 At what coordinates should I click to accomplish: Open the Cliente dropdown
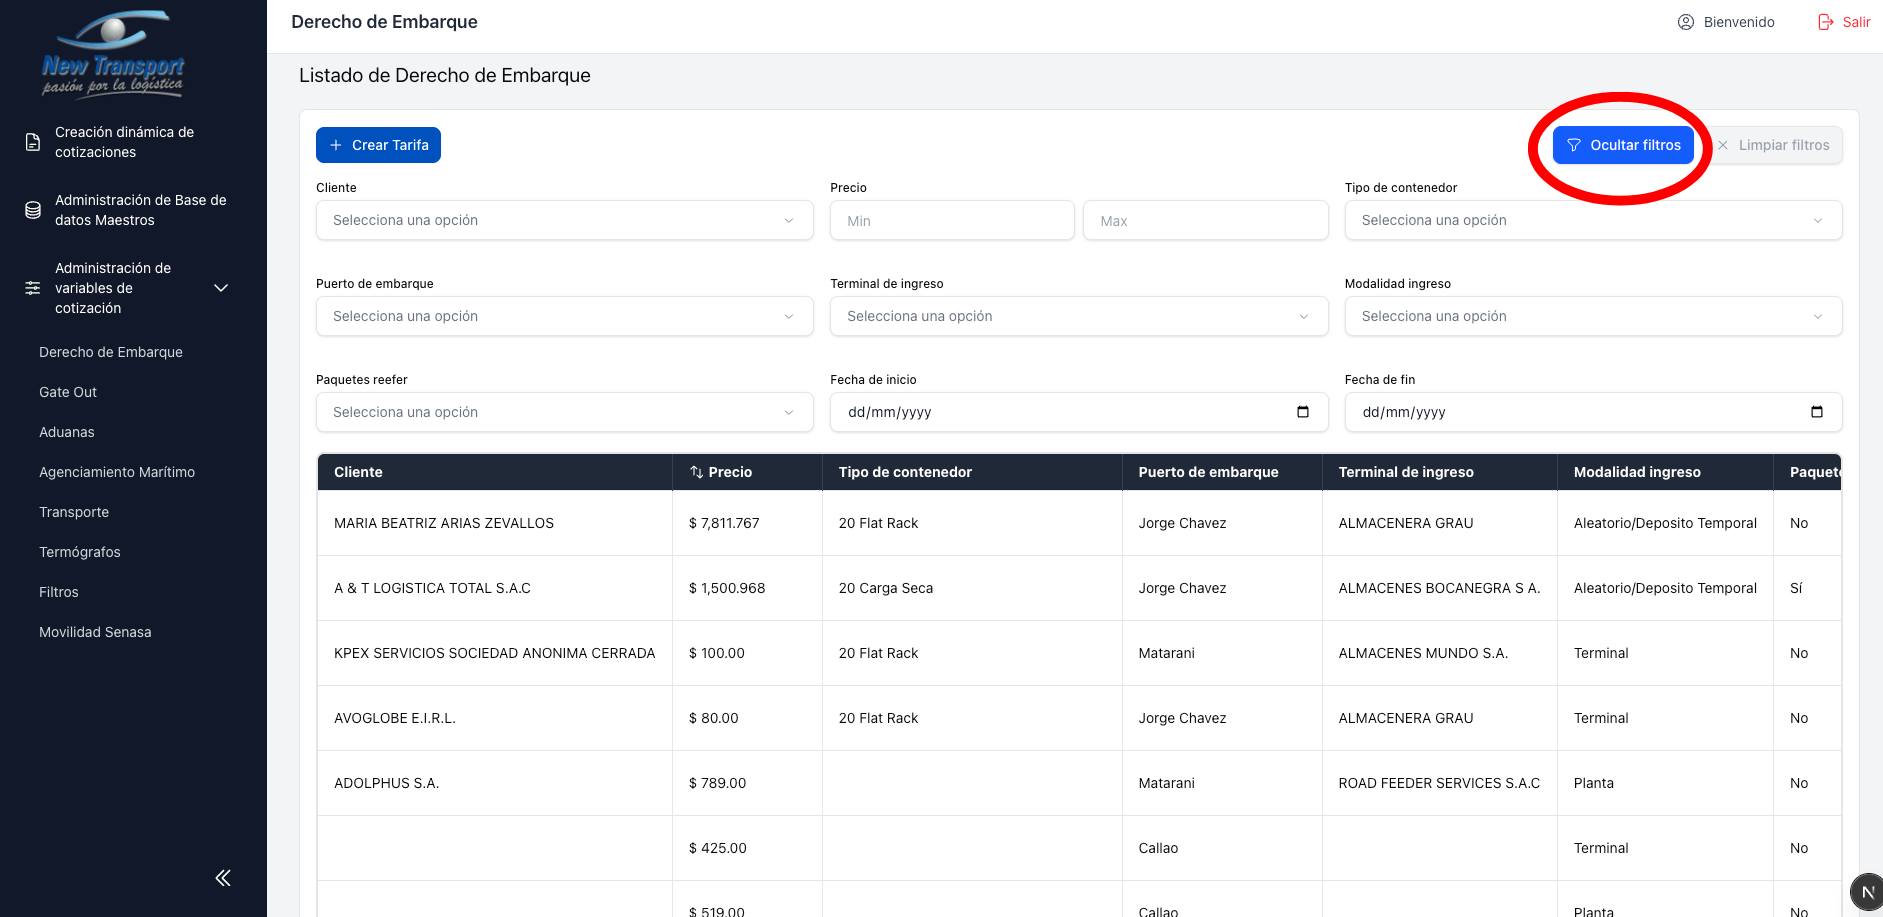pyautogui.click(x=564, y=220)
